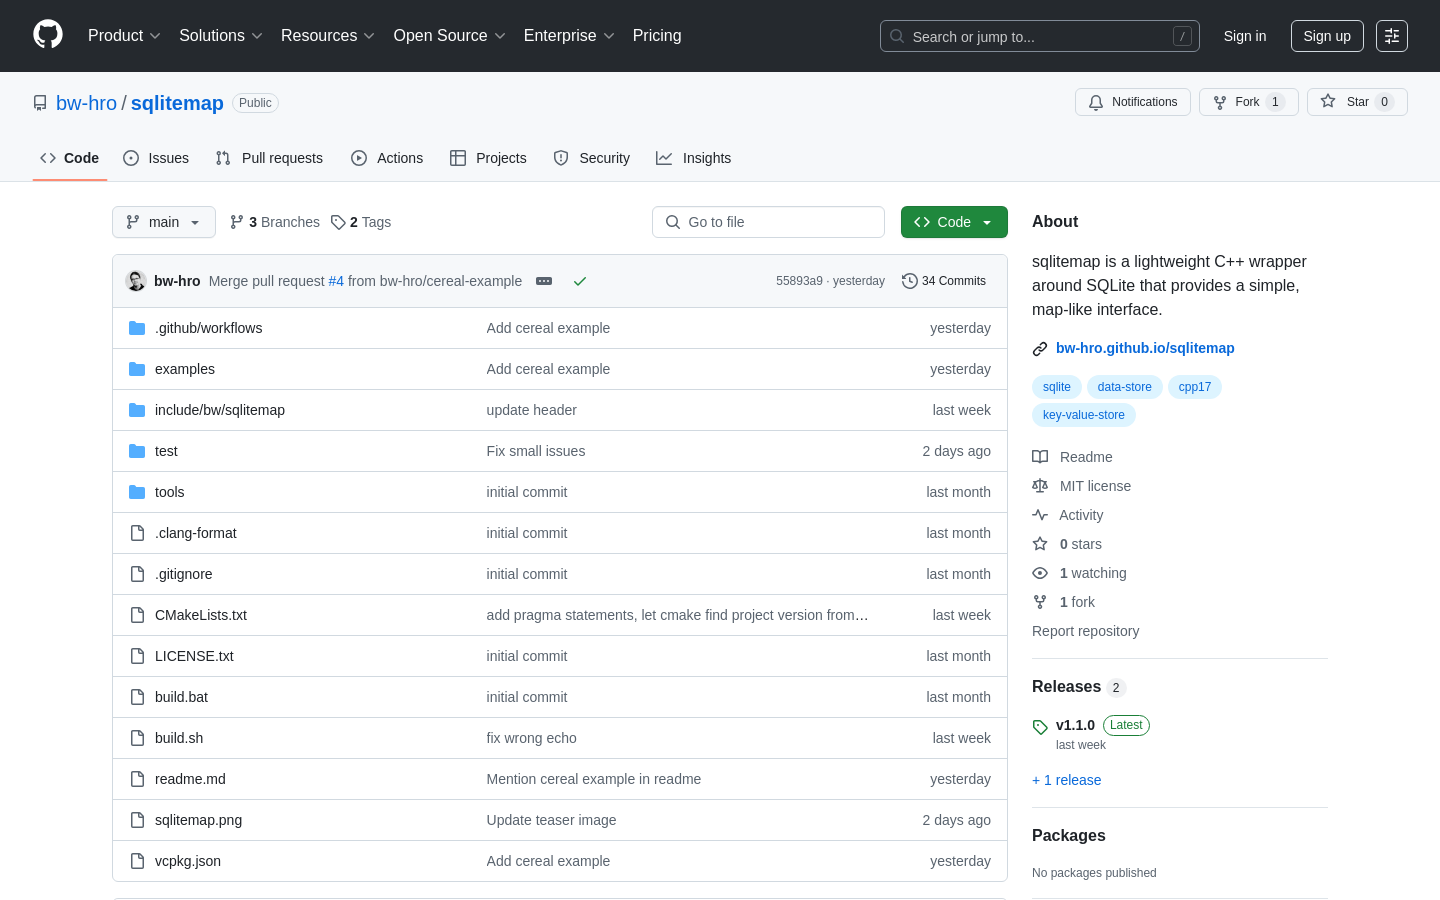Click the Sign in link
Viewport: 1440px width, 900px height.
[1245, 36]
